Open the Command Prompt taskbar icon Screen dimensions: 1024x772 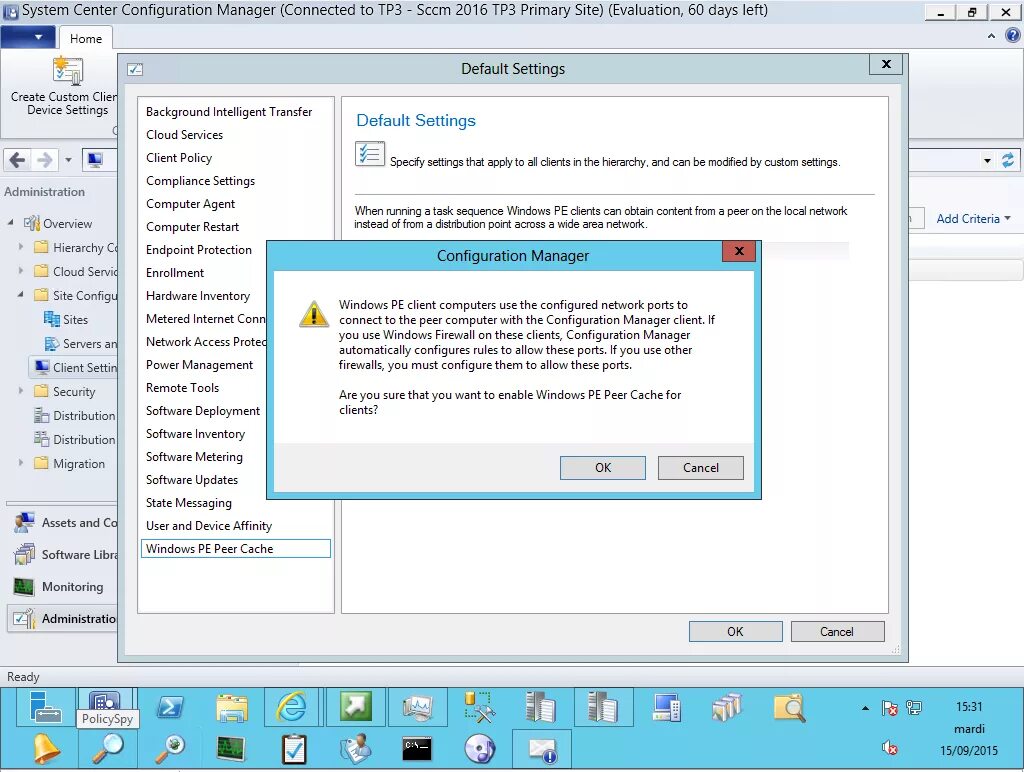tap(417, 748)
